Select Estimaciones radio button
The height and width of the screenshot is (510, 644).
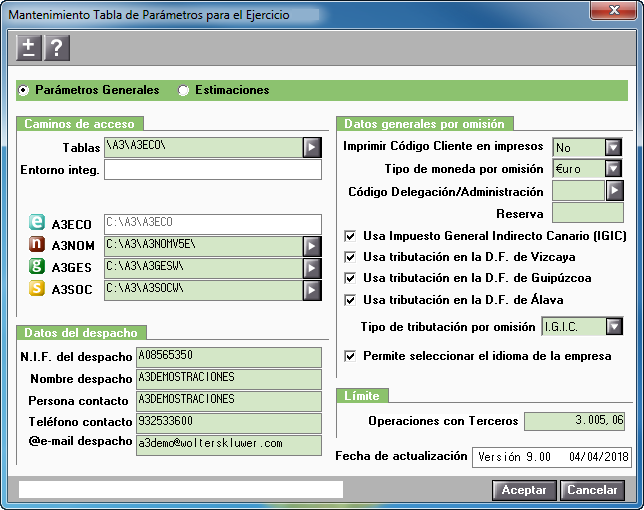coord(183,90)
